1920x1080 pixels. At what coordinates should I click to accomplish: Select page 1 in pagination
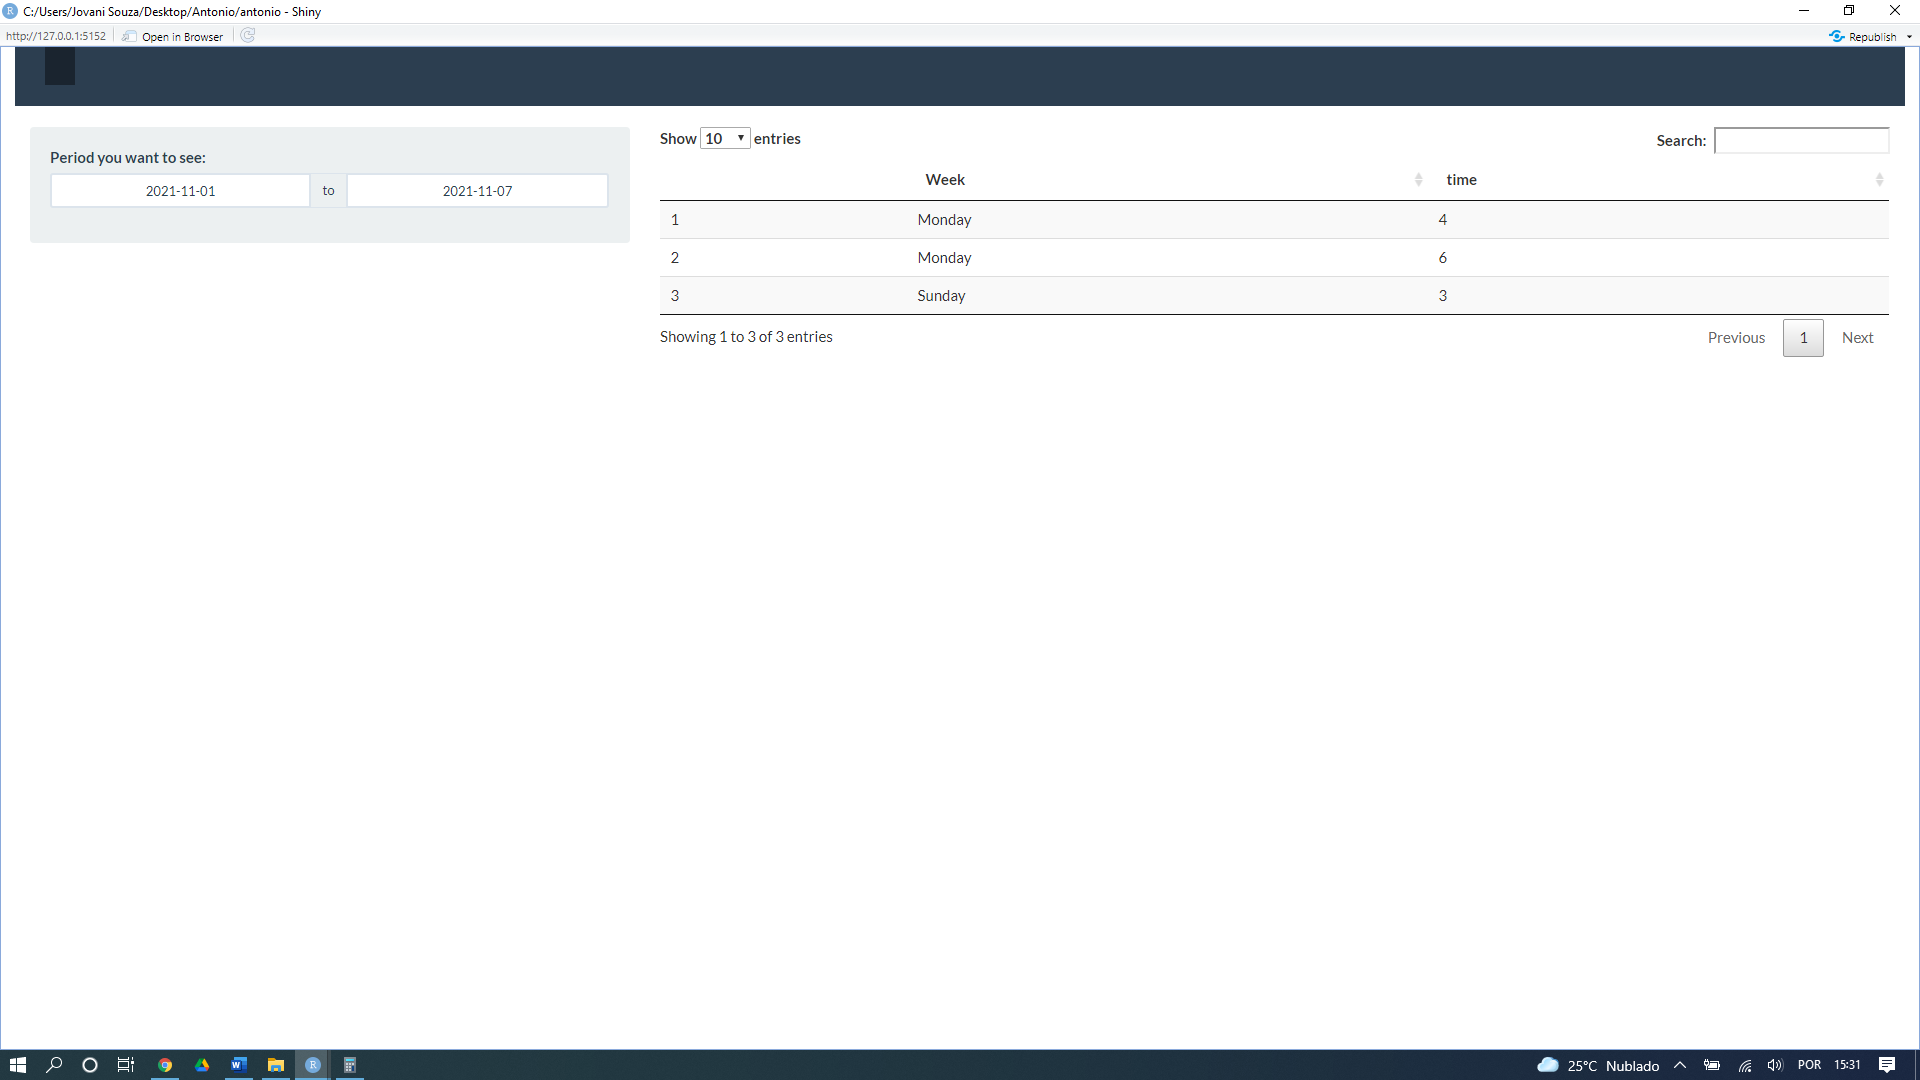click(x=1803, y=338)
